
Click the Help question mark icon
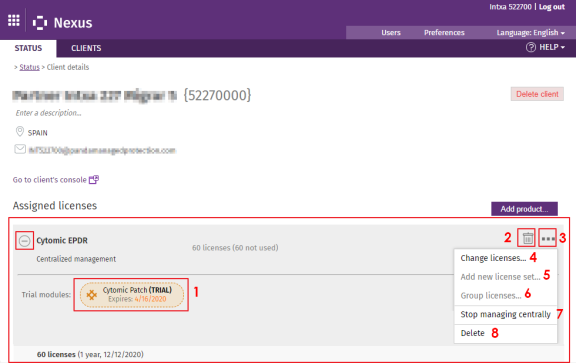[530, 47]
